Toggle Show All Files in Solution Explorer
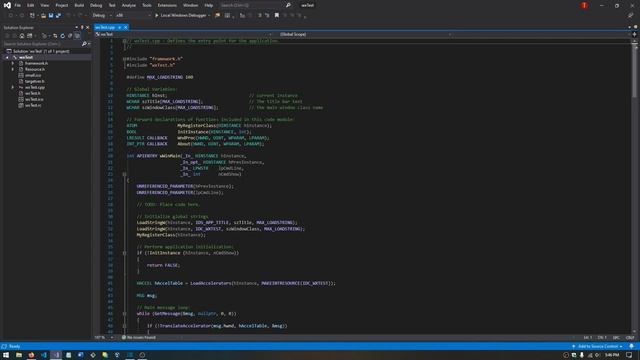640x360 pixels. pos(77,36)
